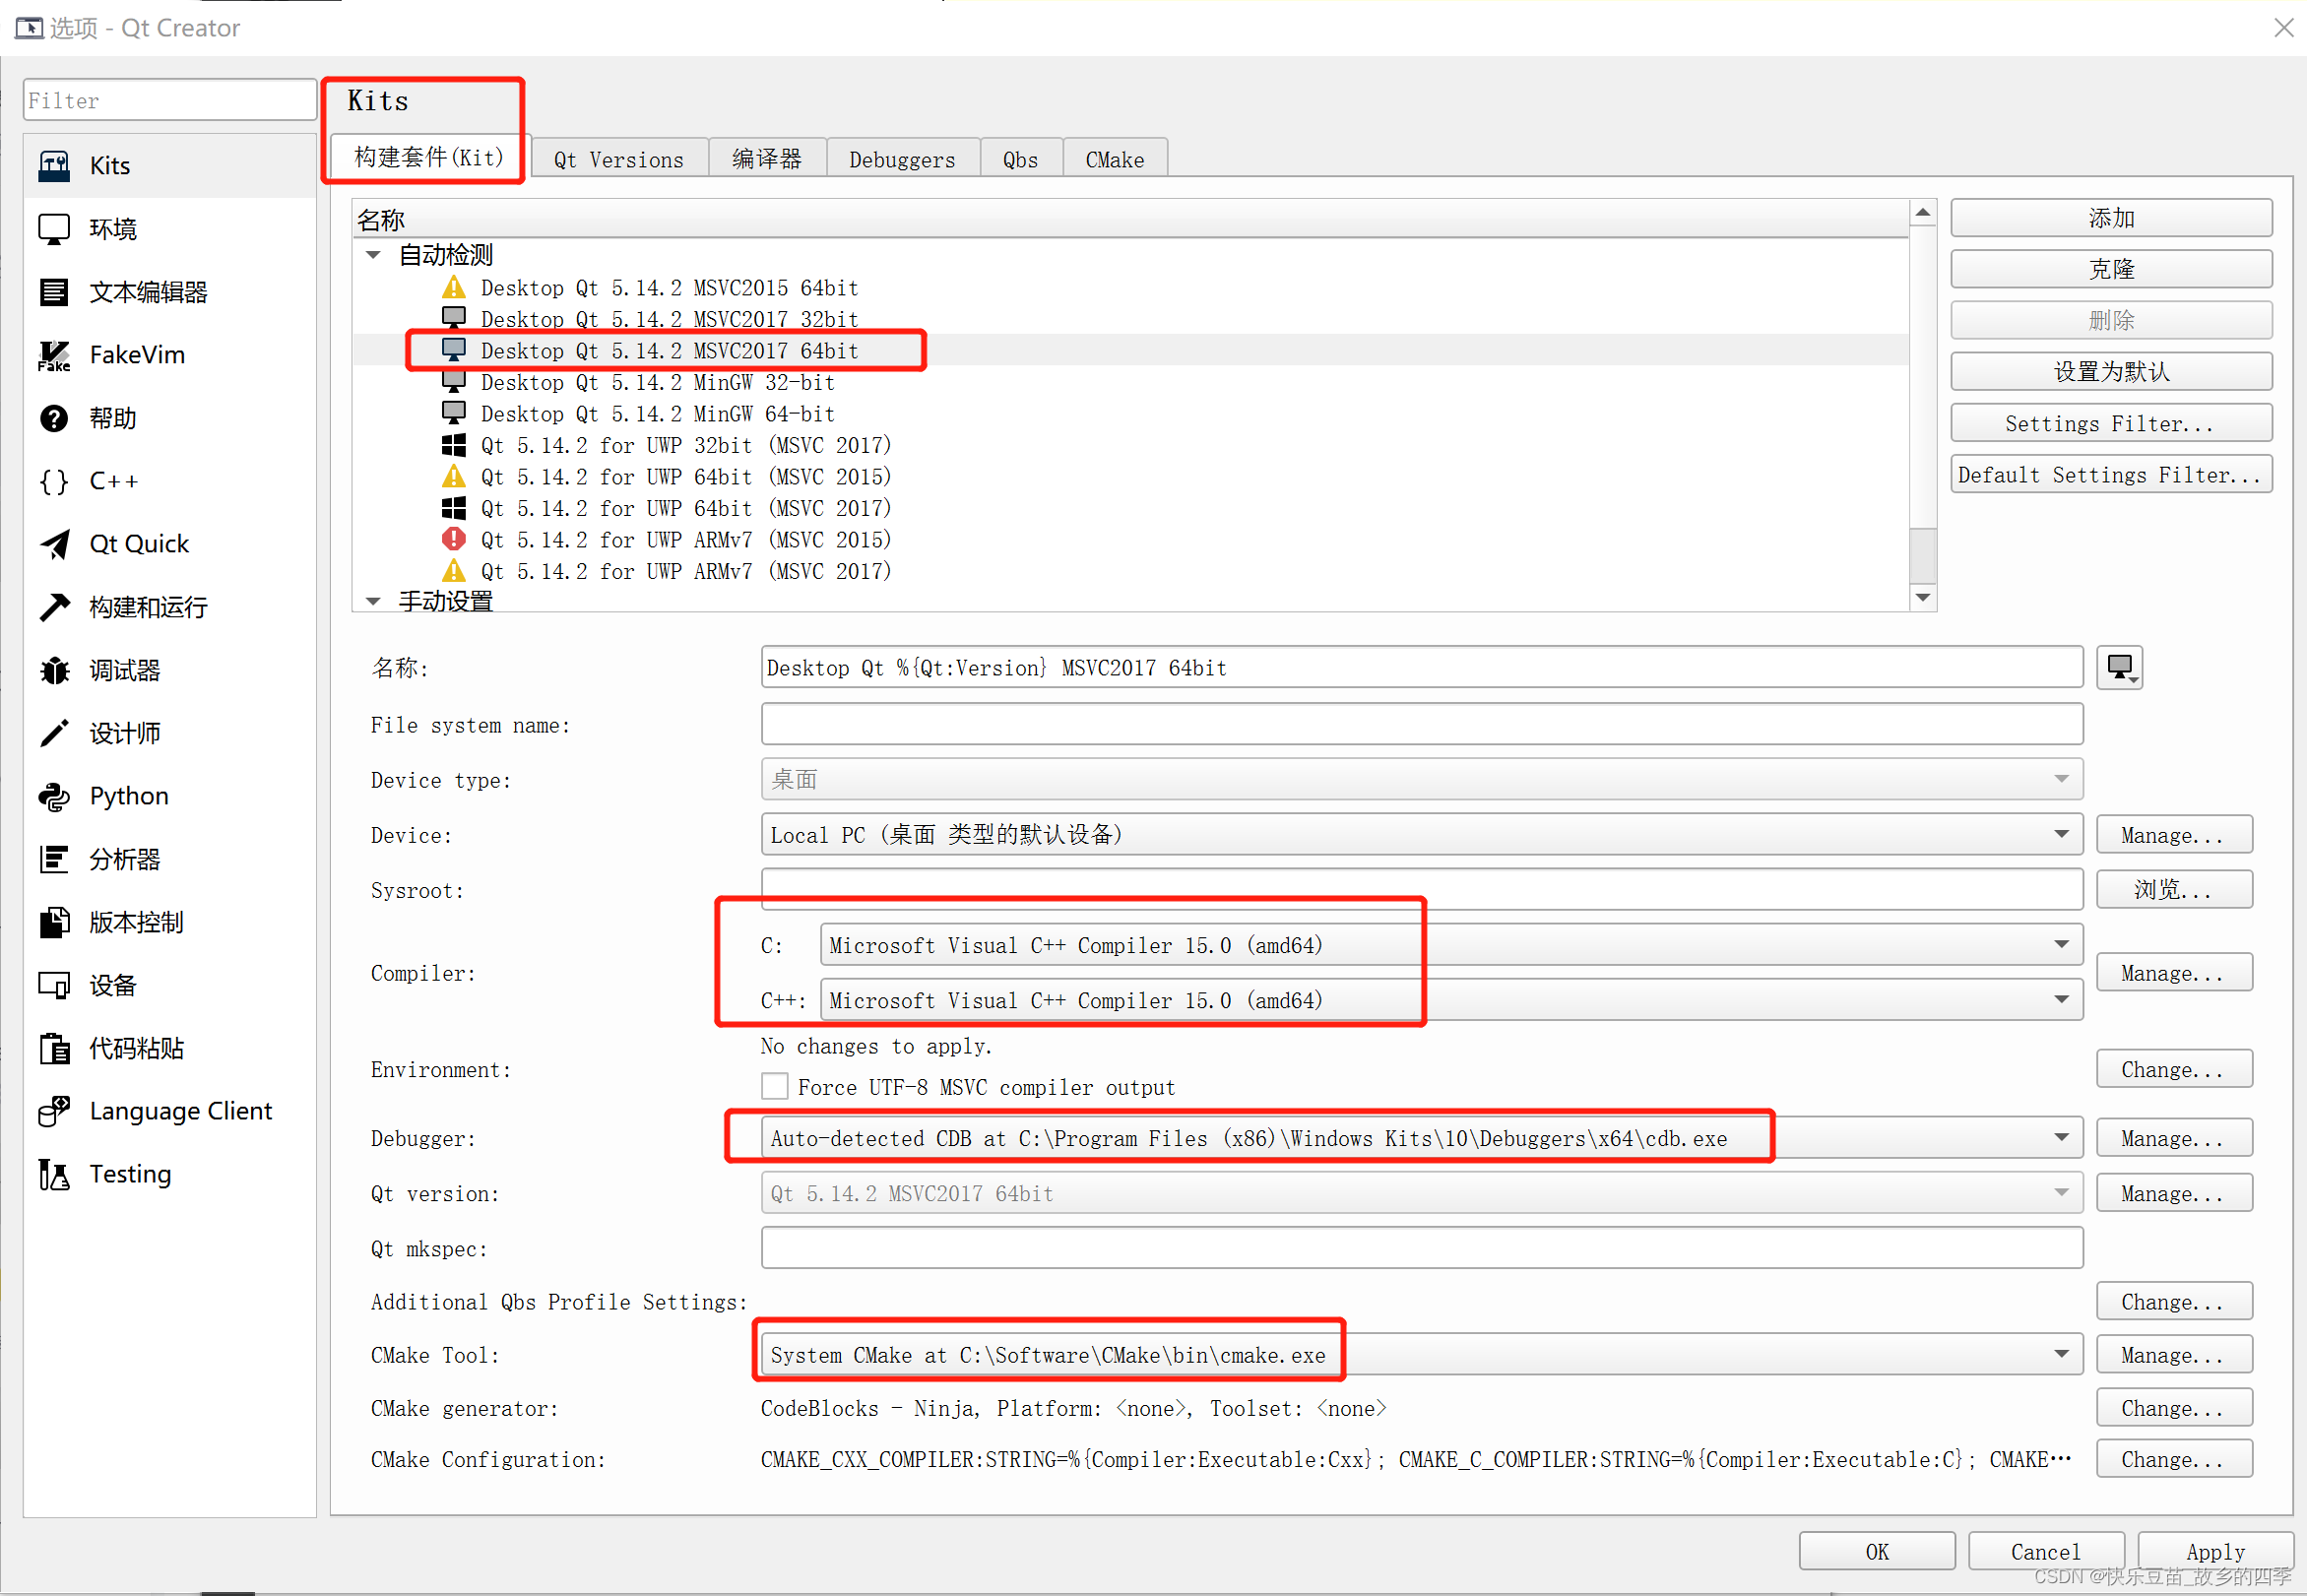Open the Debugger dropdown
Image resolution: width=2307 pixels, height=1596 pixels.
click(1421, 1137)
